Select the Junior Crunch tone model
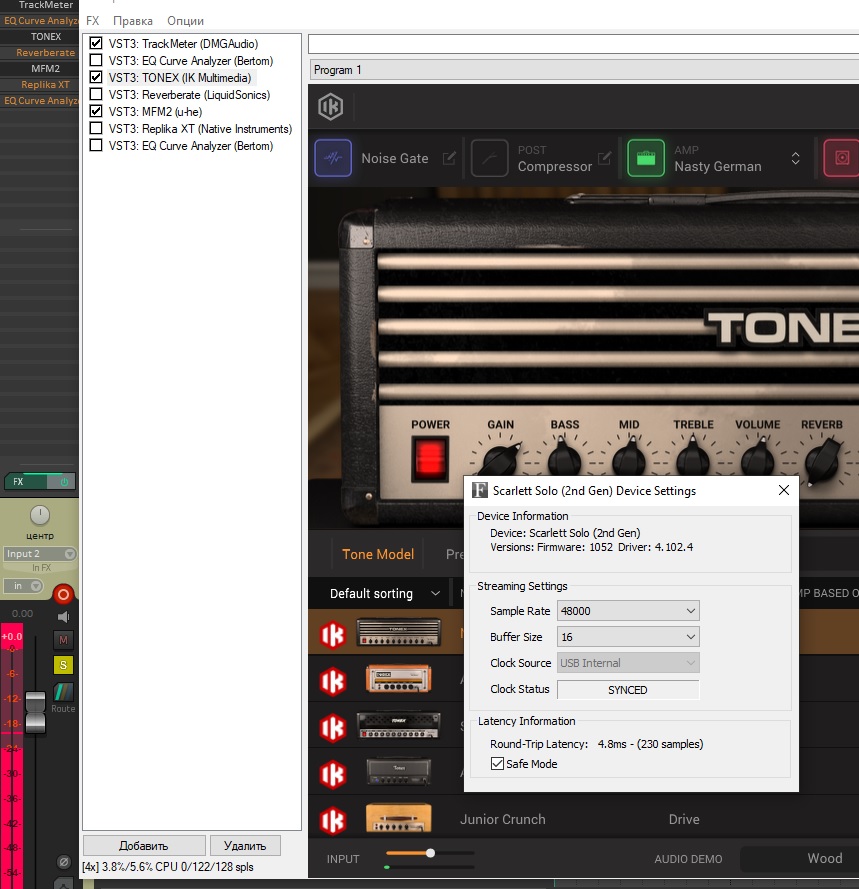 (502, 819)
